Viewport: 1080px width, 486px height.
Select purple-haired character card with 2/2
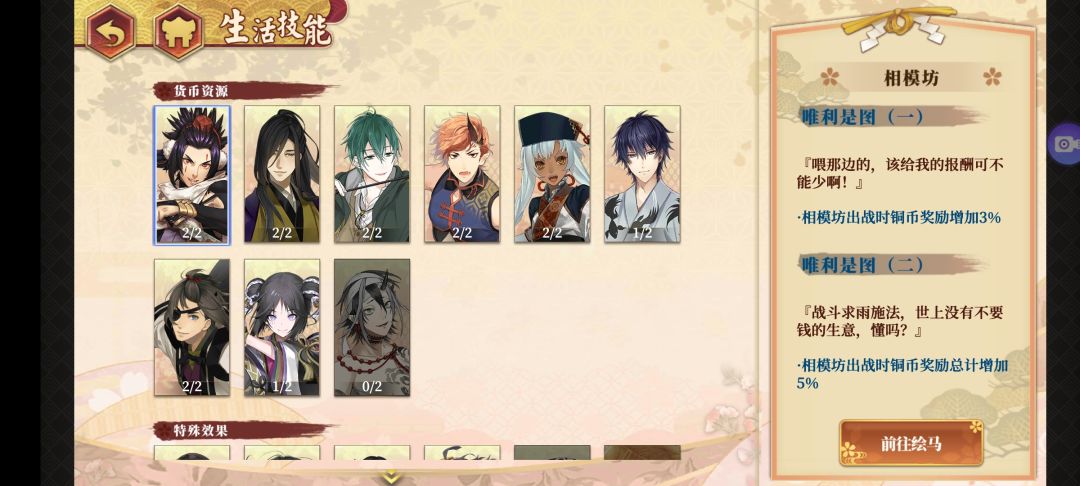192,174
